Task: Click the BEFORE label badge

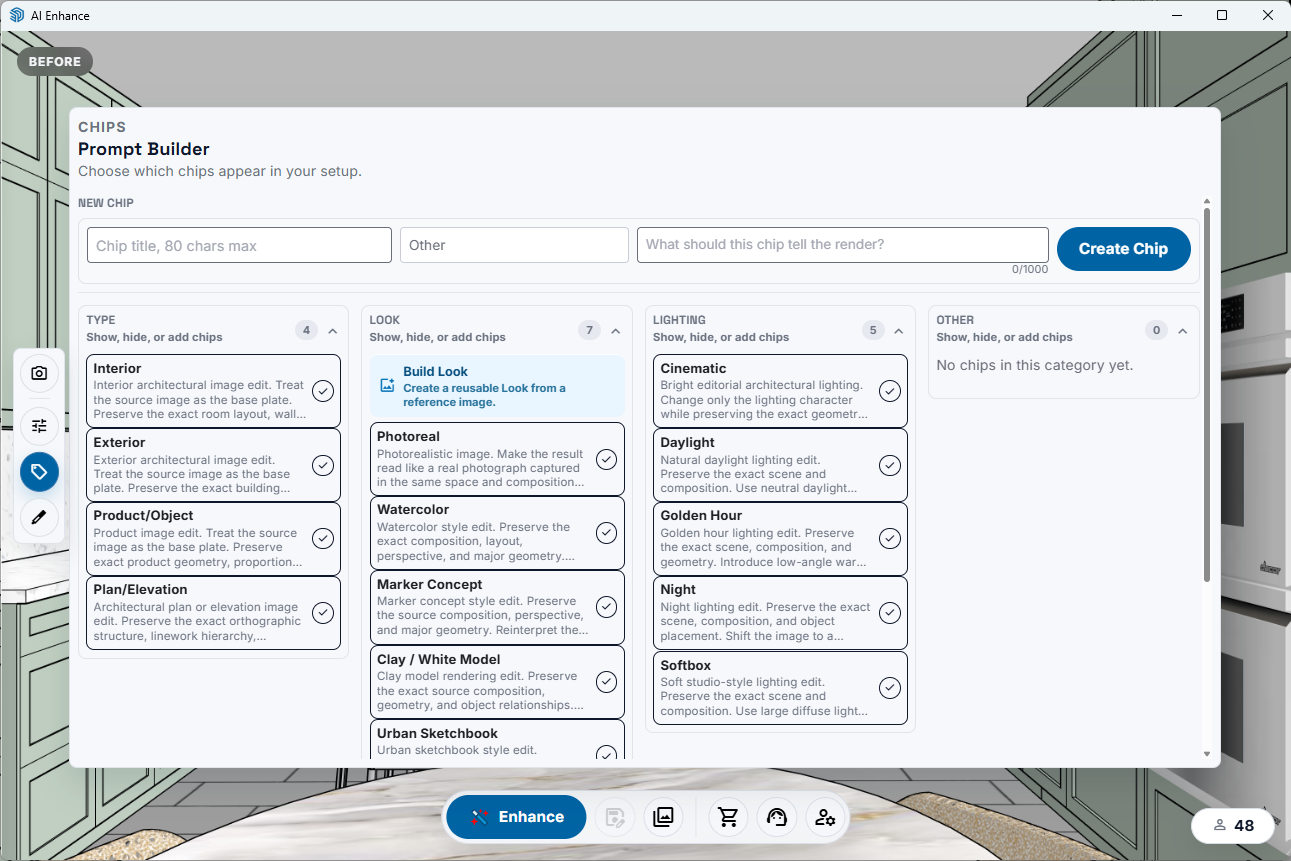Action: [x=55, y=62]
